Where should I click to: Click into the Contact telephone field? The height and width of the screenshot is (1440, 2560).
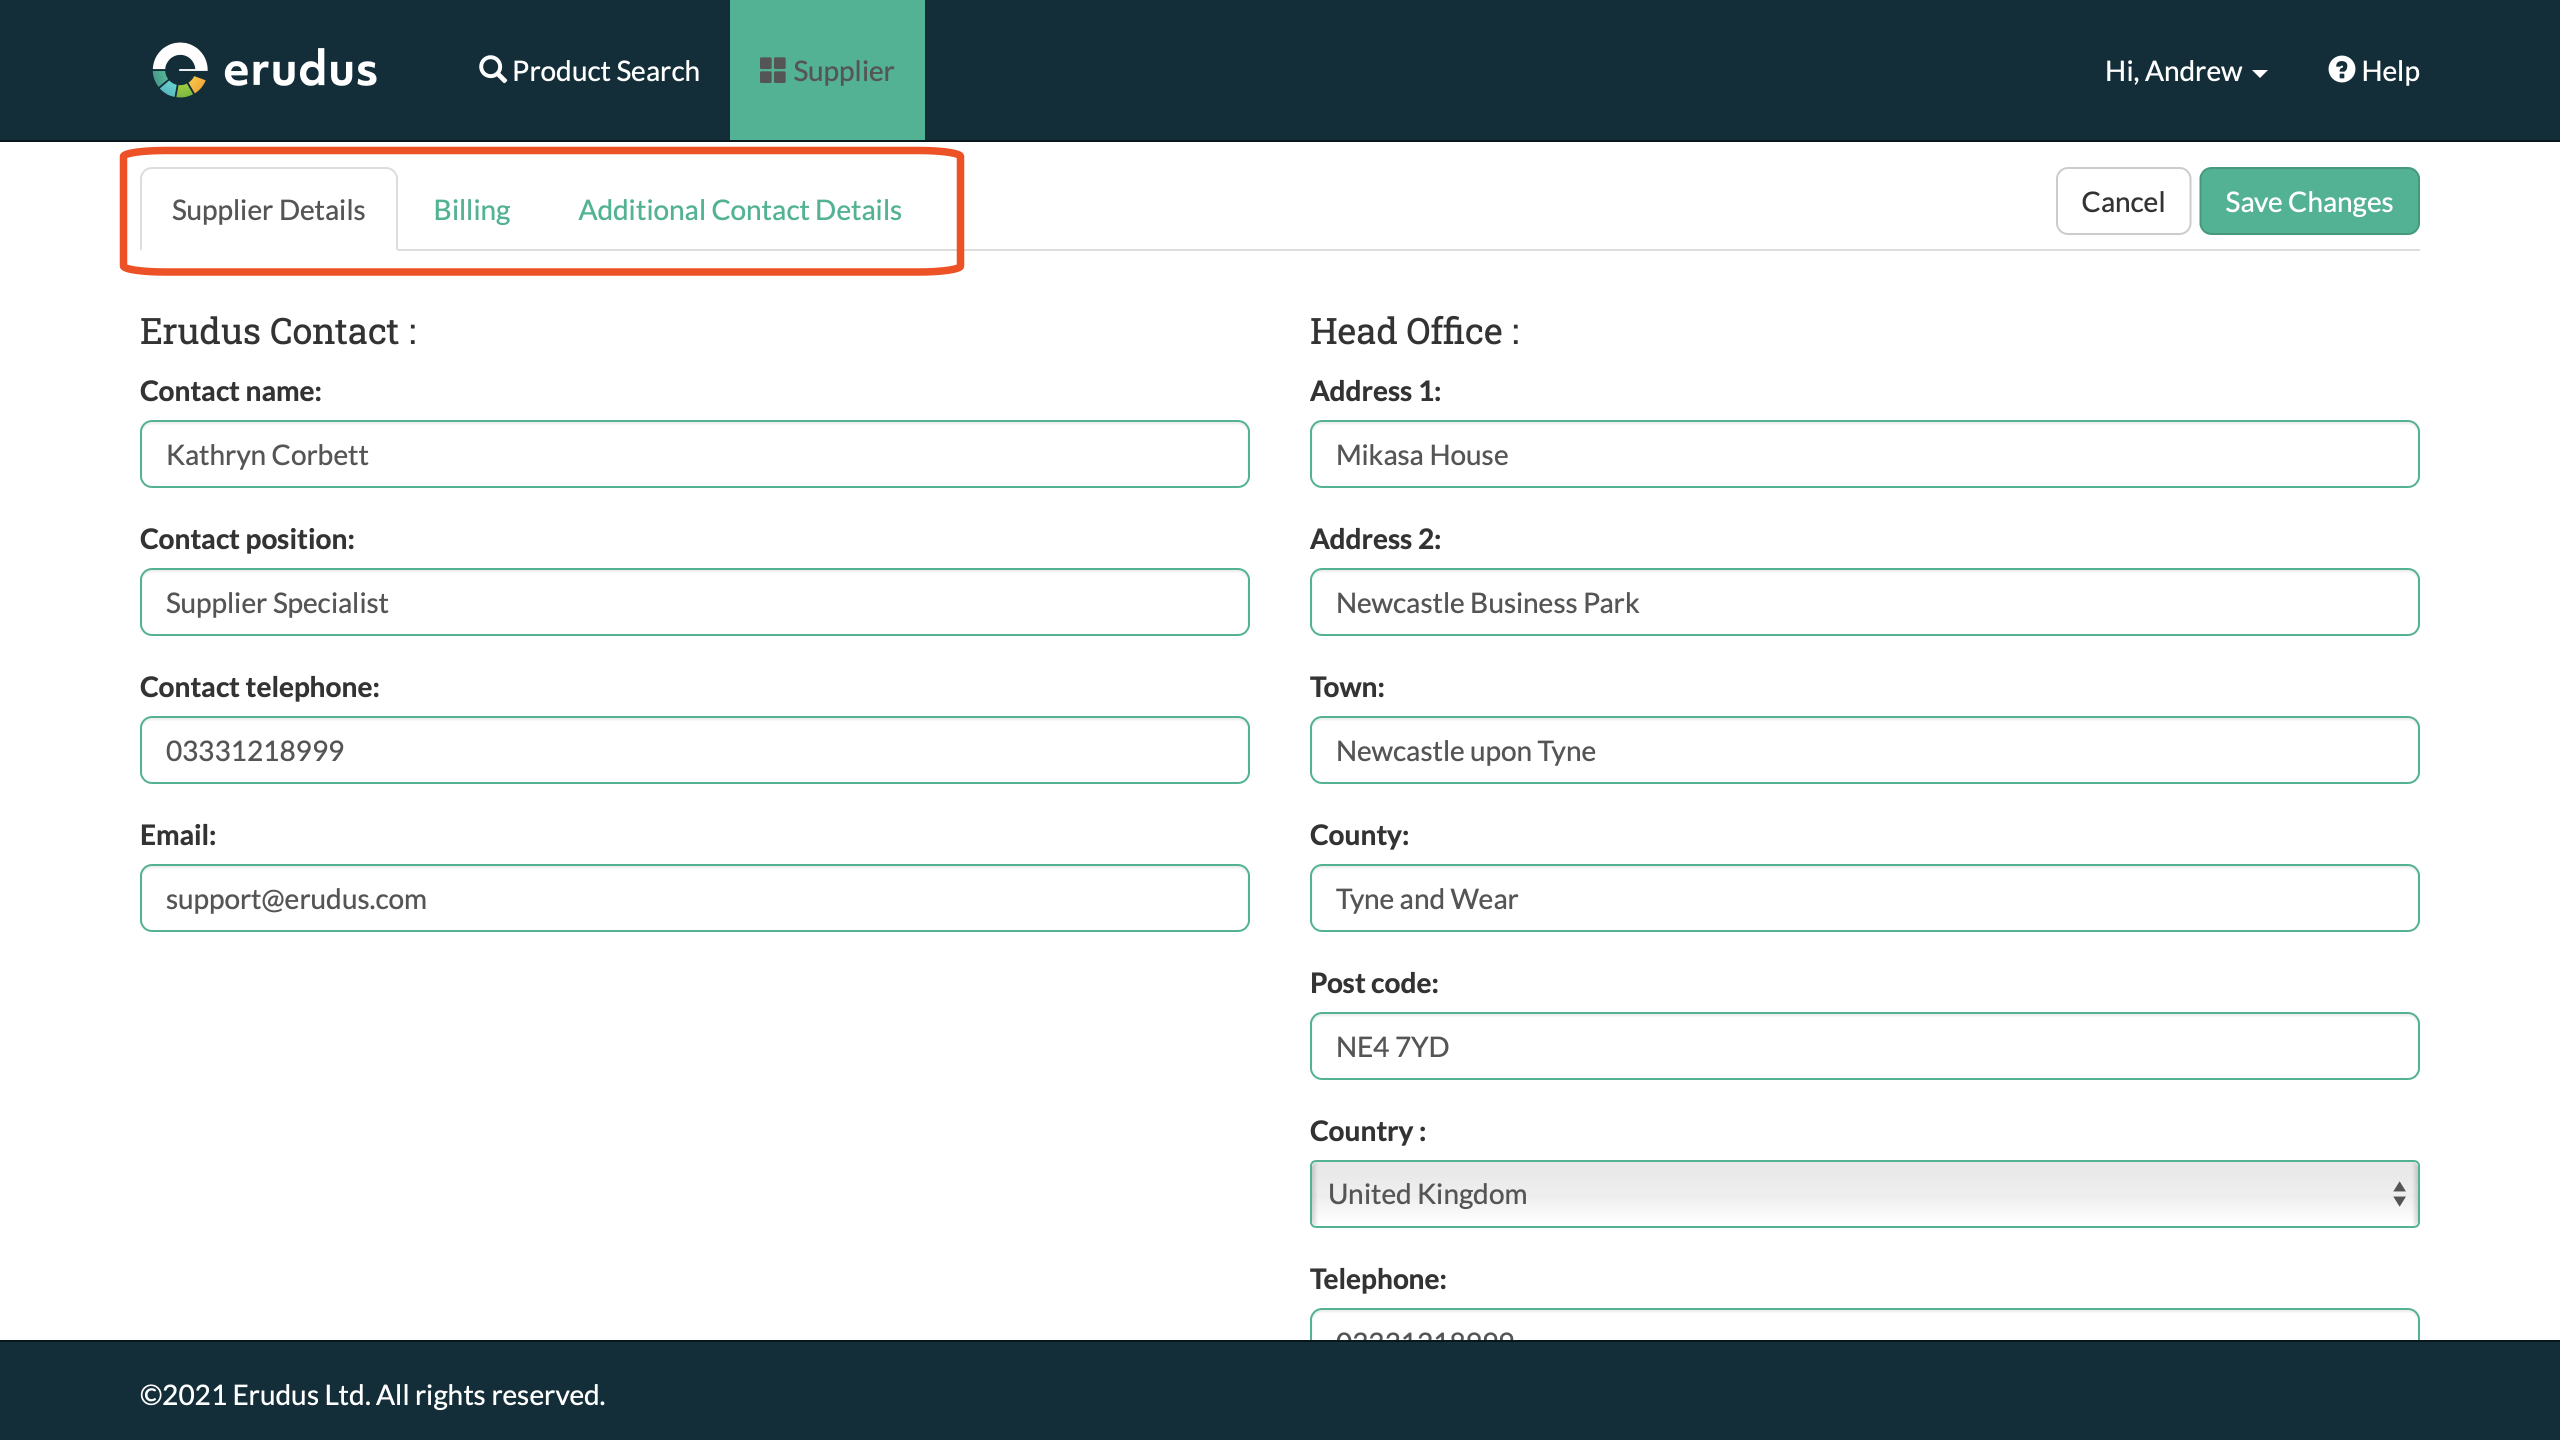[694, 751]
